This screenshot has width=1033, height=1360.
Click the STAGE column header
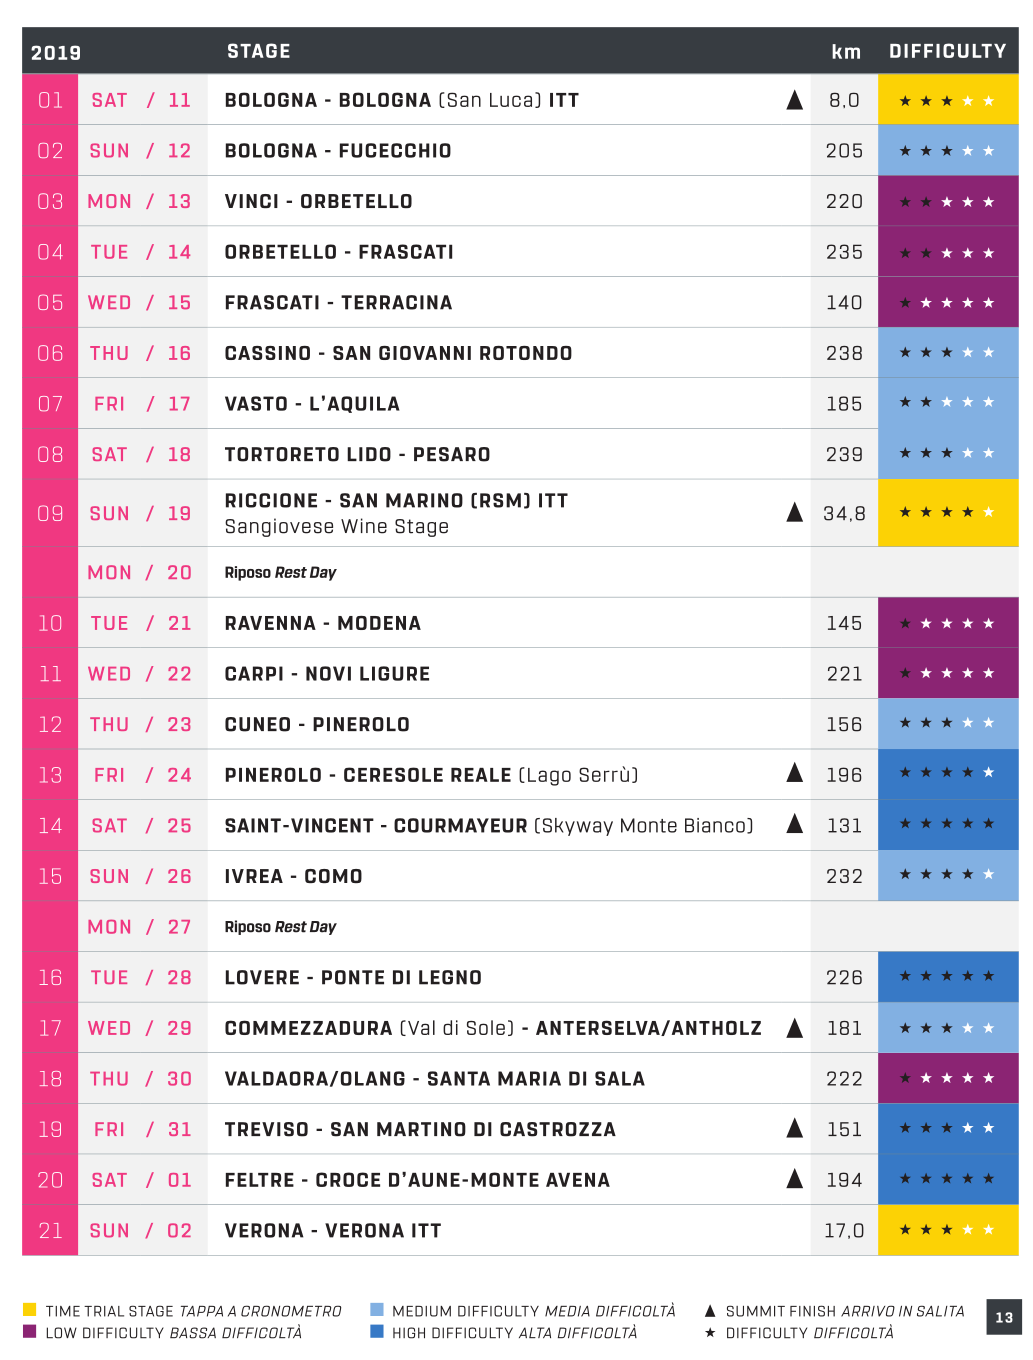(259, 51)
